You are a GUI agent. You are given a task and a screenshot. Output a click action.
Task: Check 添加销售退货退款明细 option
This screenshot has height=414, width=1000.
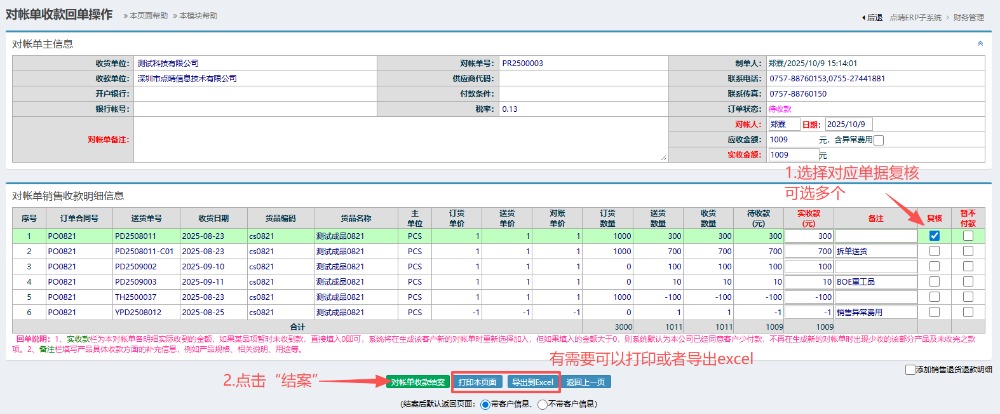(x=908, y=369)
